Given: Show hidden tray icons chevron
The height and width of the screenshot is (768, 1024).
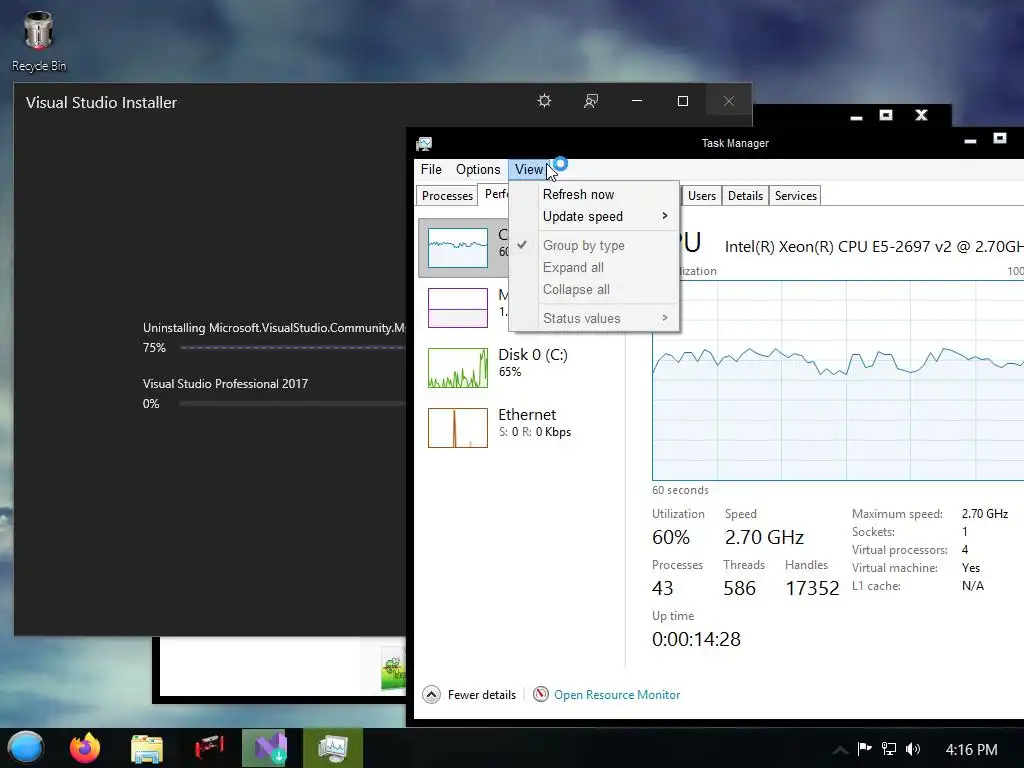Looking at the screenshot, I should click(x=840, y=750).
